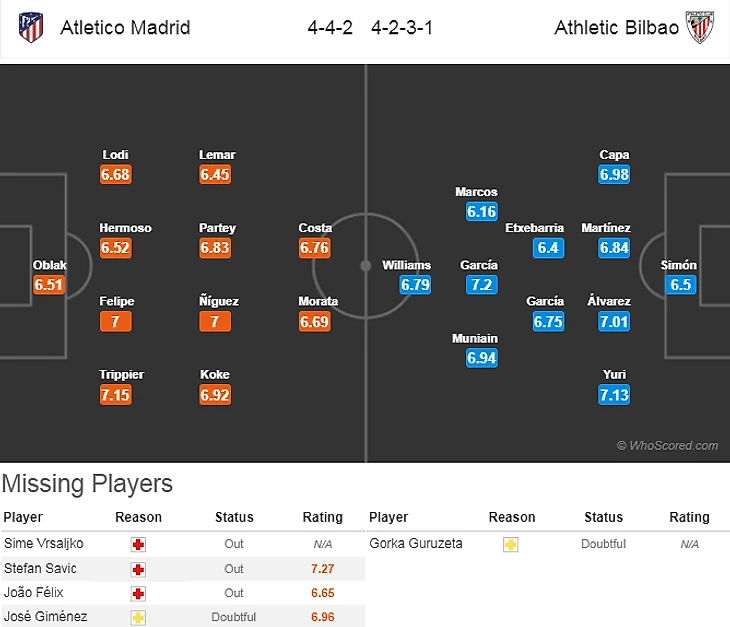Click Simón's 6.5 rating badge
The image size is (730, 627).
[x=680, y=284]
